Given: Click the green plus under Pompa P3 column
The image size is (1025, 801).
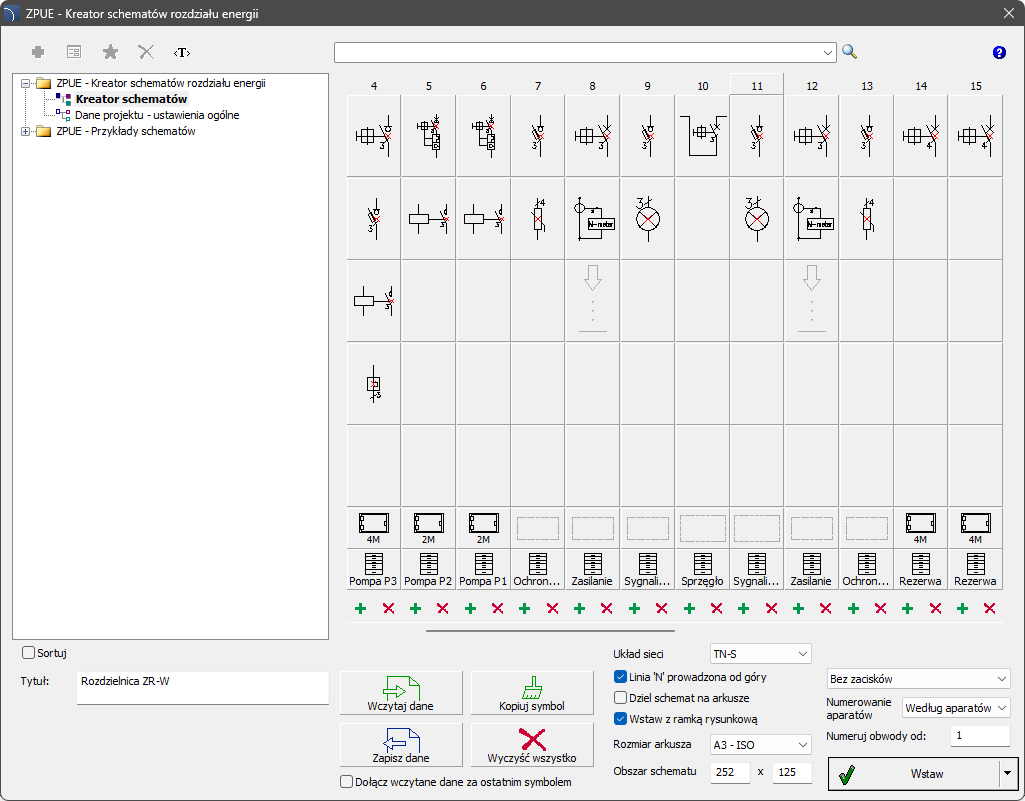Looking at the screenshot, I should pos(360,608).
